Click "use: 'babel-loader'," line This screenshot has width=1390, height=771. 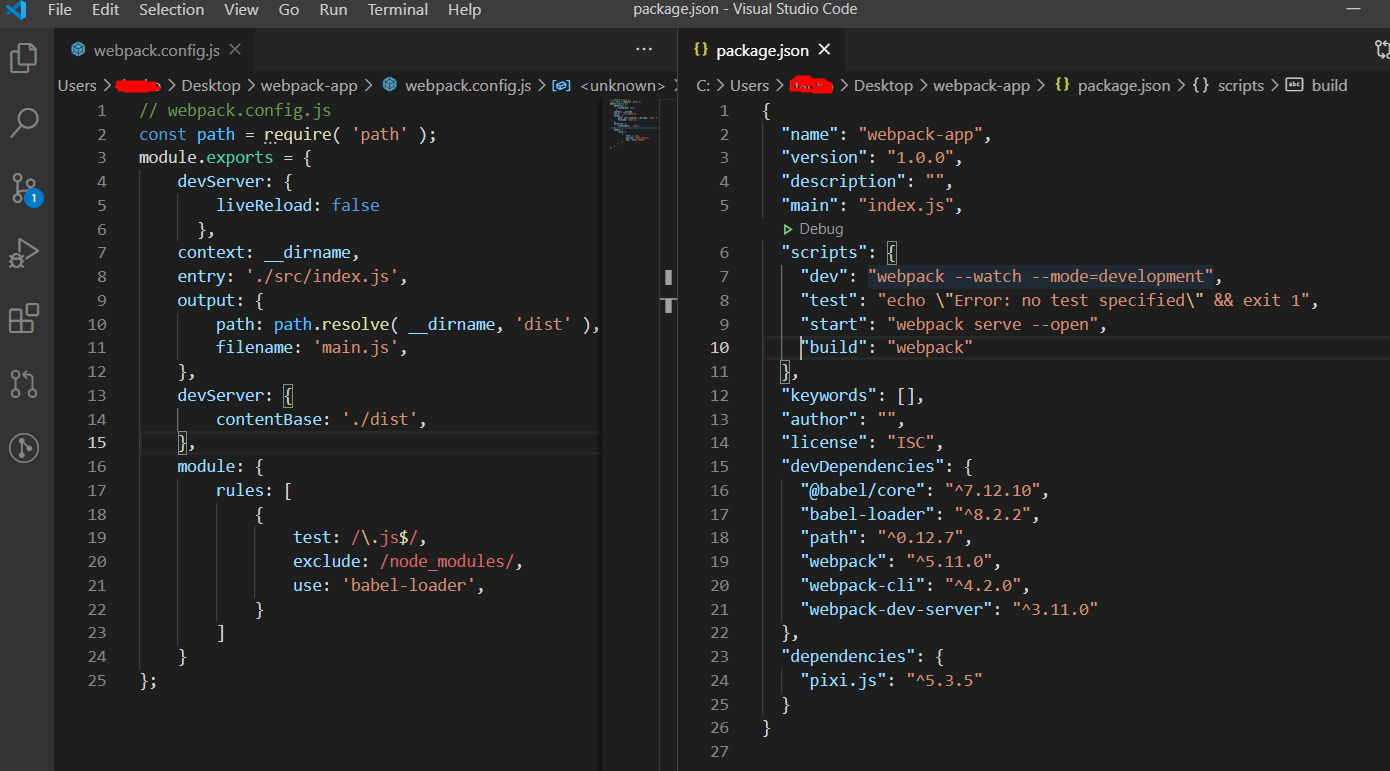(389, 586)
